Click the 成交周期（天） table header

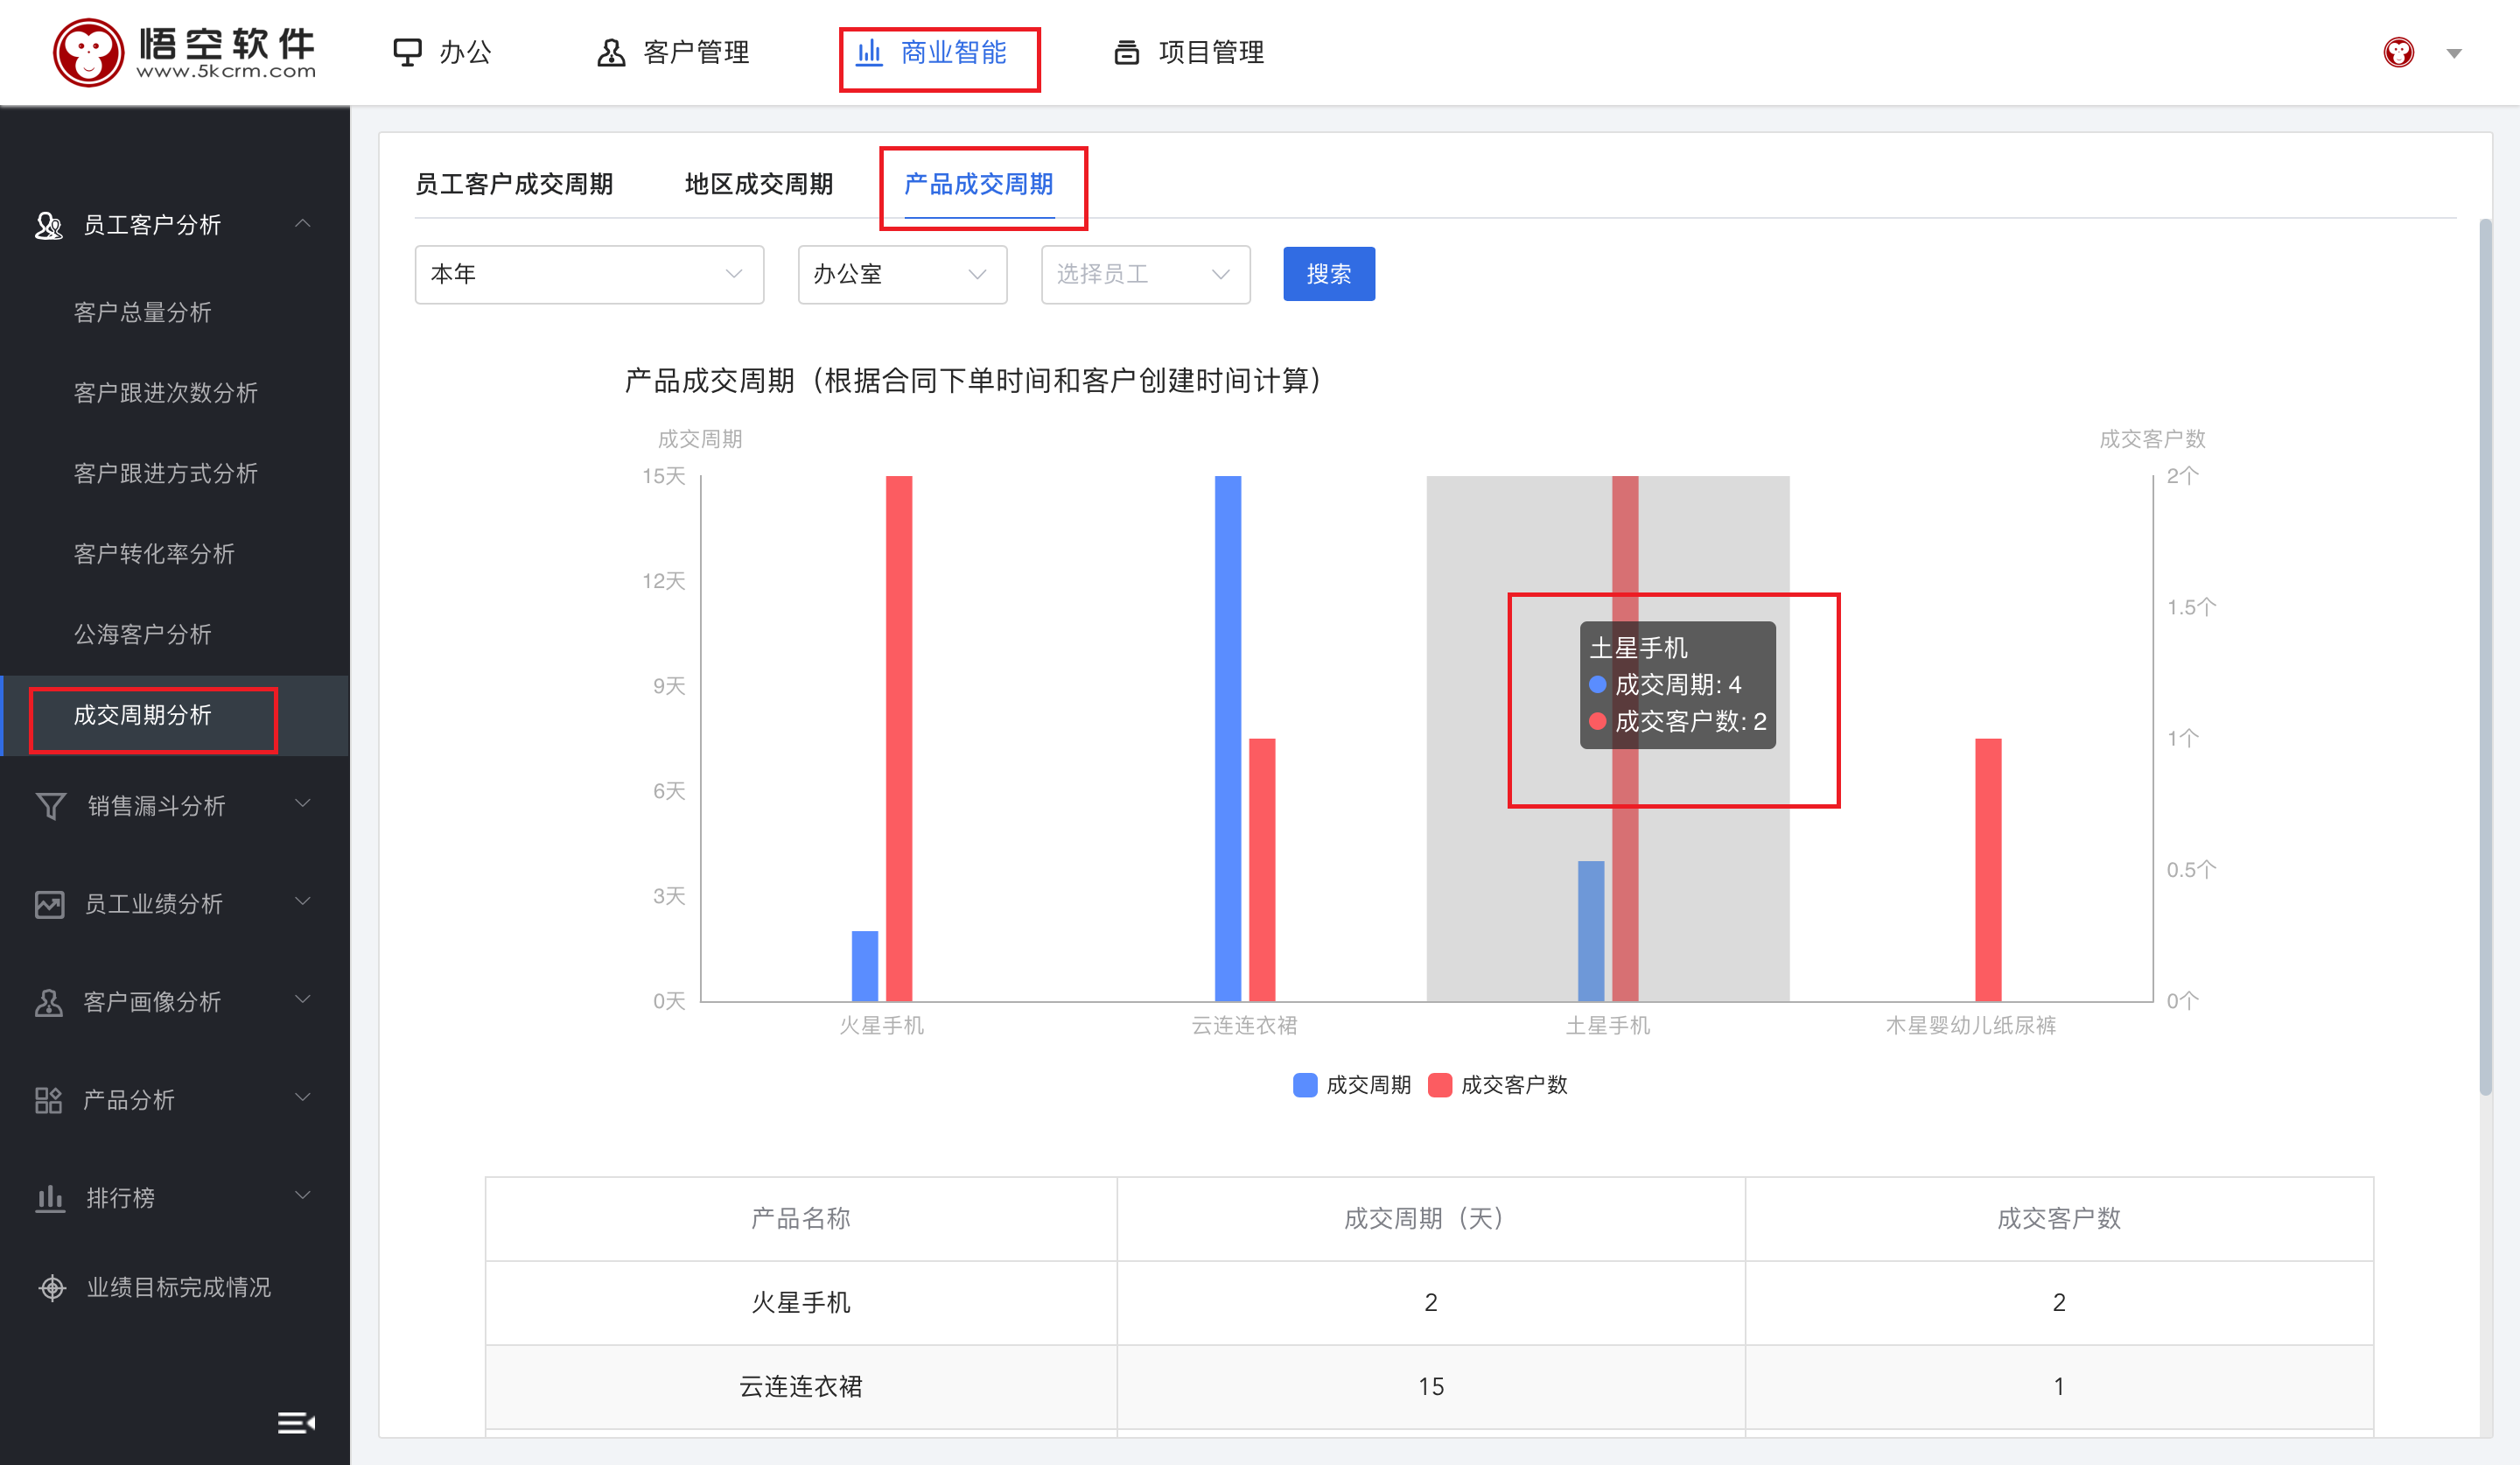(1430, 1218)
